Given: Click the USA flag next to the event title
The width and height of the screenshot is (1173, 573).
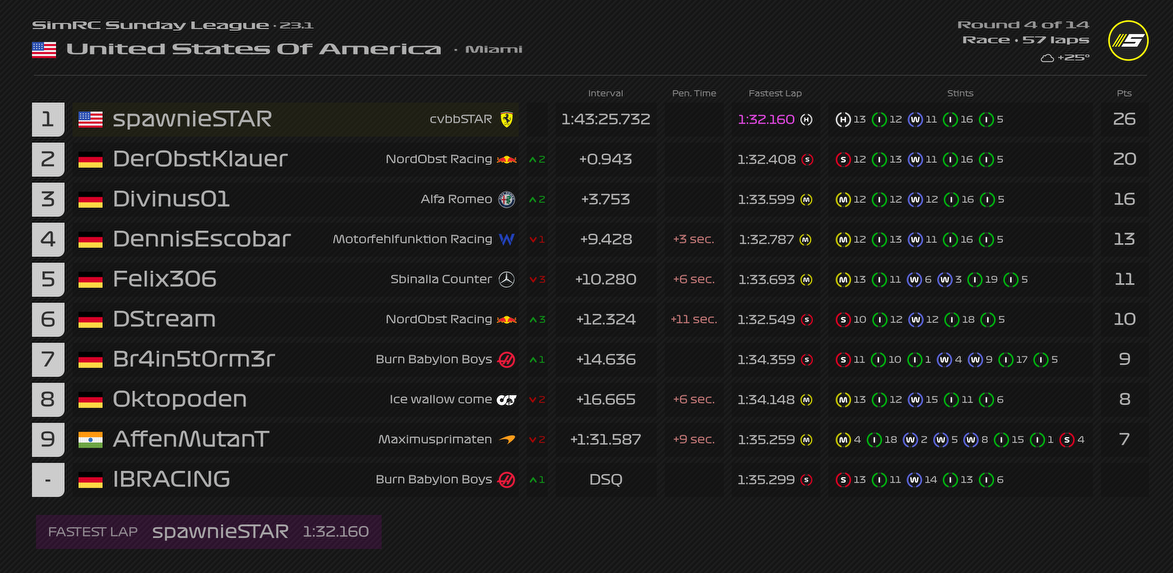Looking at the screenshot, I should [44, 49].
